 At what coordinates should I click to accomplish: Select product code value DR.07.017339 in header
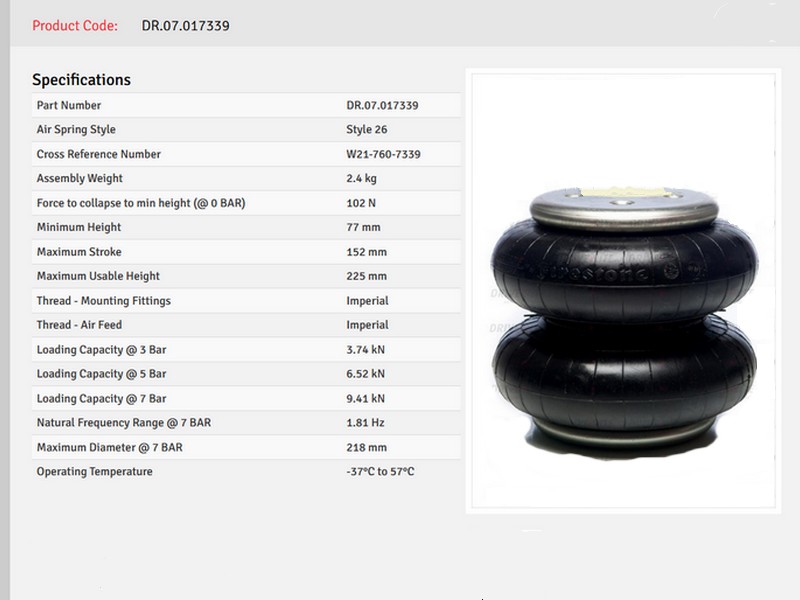[186, 26]
